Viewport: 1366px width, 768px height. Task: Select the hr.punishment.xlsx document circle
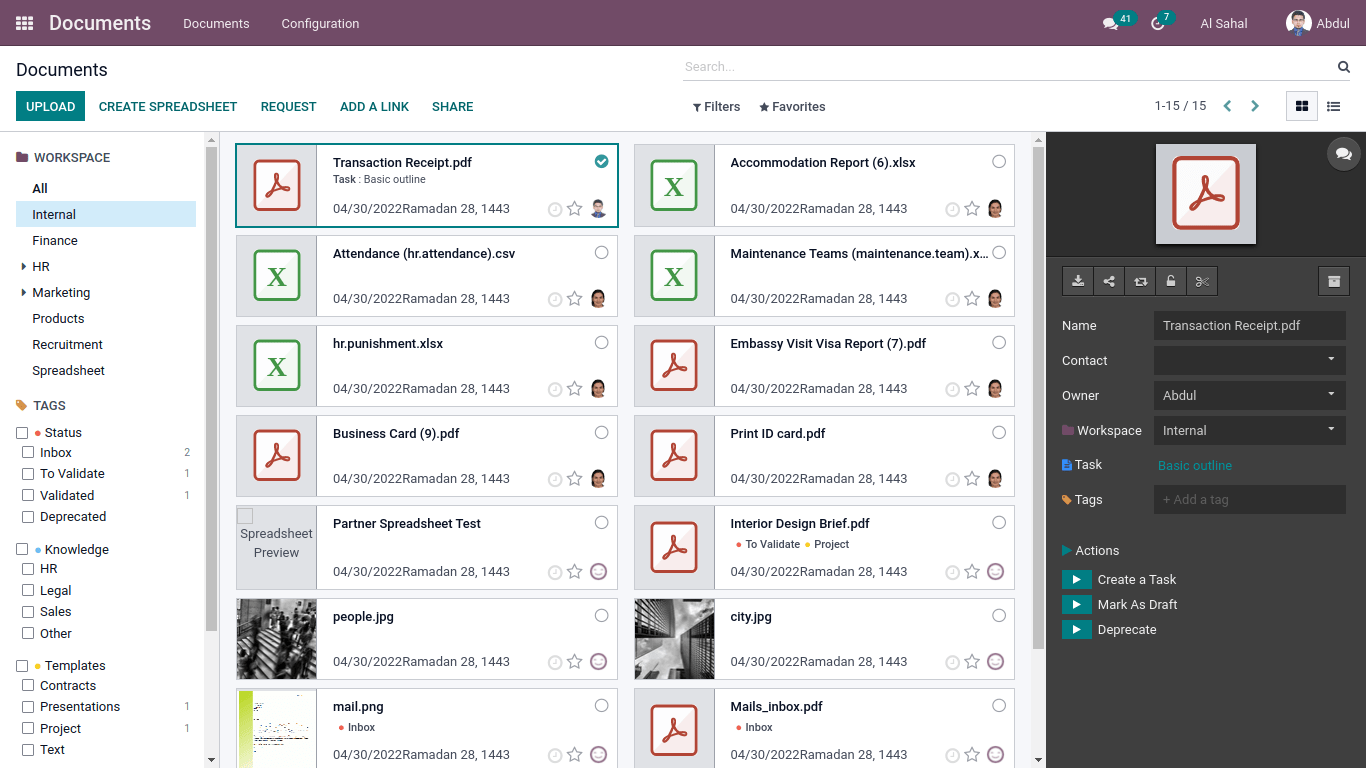(x=601, y=343)
